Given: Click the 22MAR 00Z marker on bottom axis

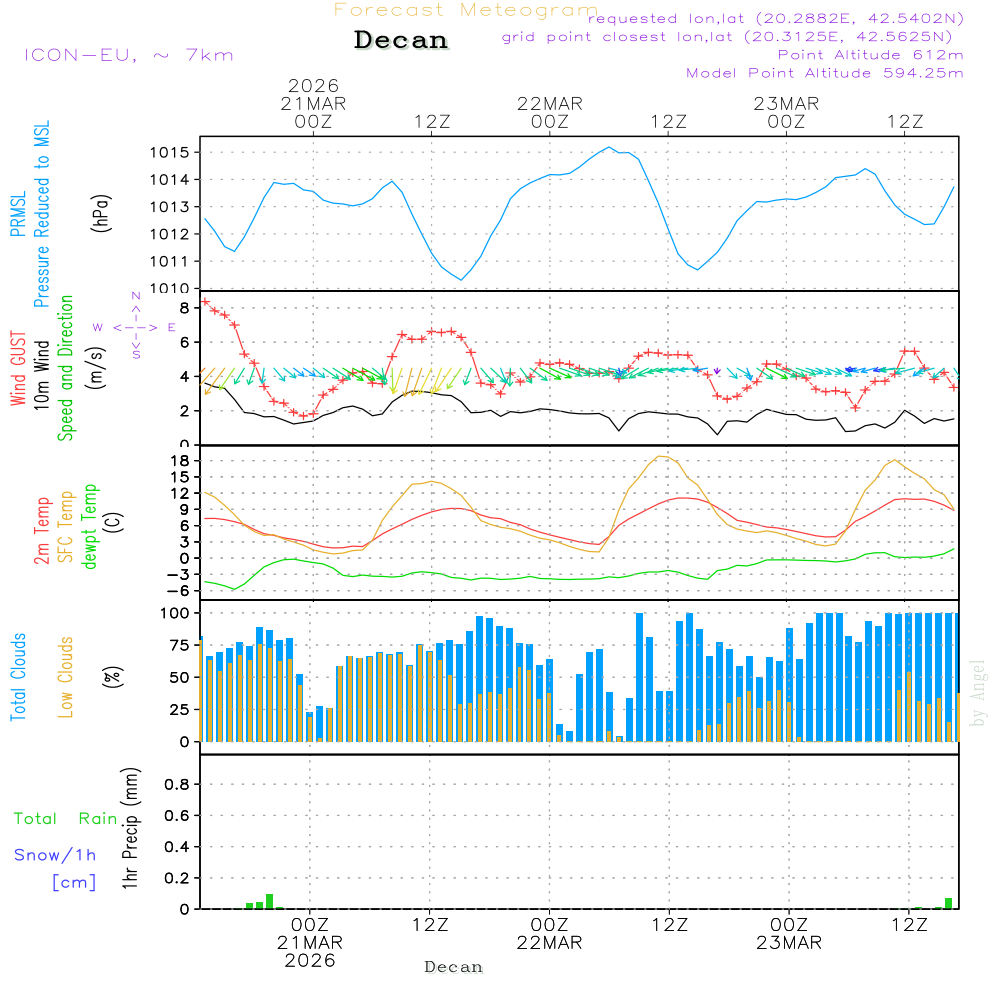Looking at the screenshot, I should [x=549, y=934].
